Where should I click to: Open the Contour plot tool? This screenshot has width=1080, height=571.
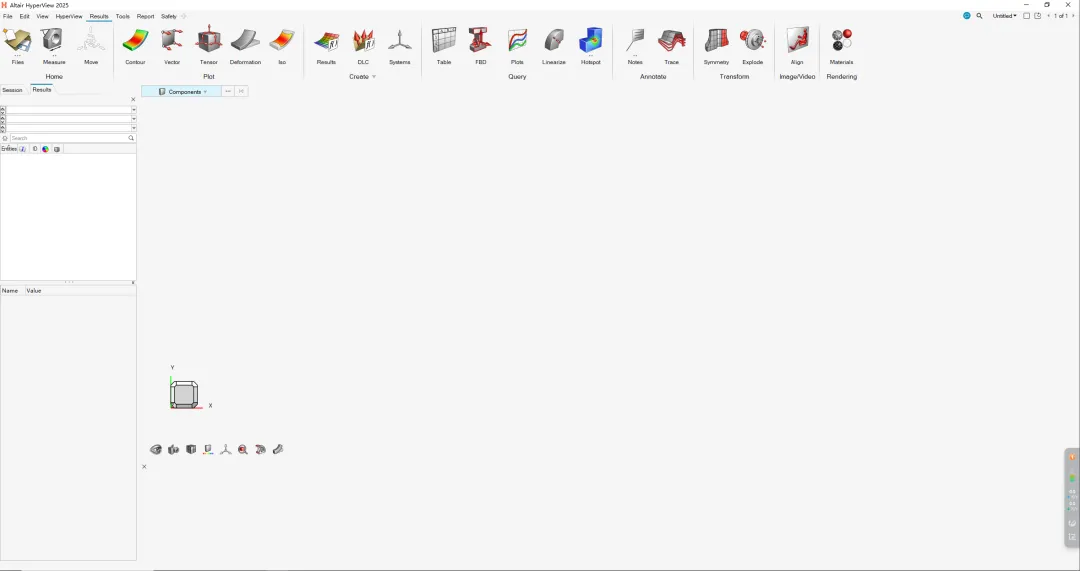click(x=135, y=41)
